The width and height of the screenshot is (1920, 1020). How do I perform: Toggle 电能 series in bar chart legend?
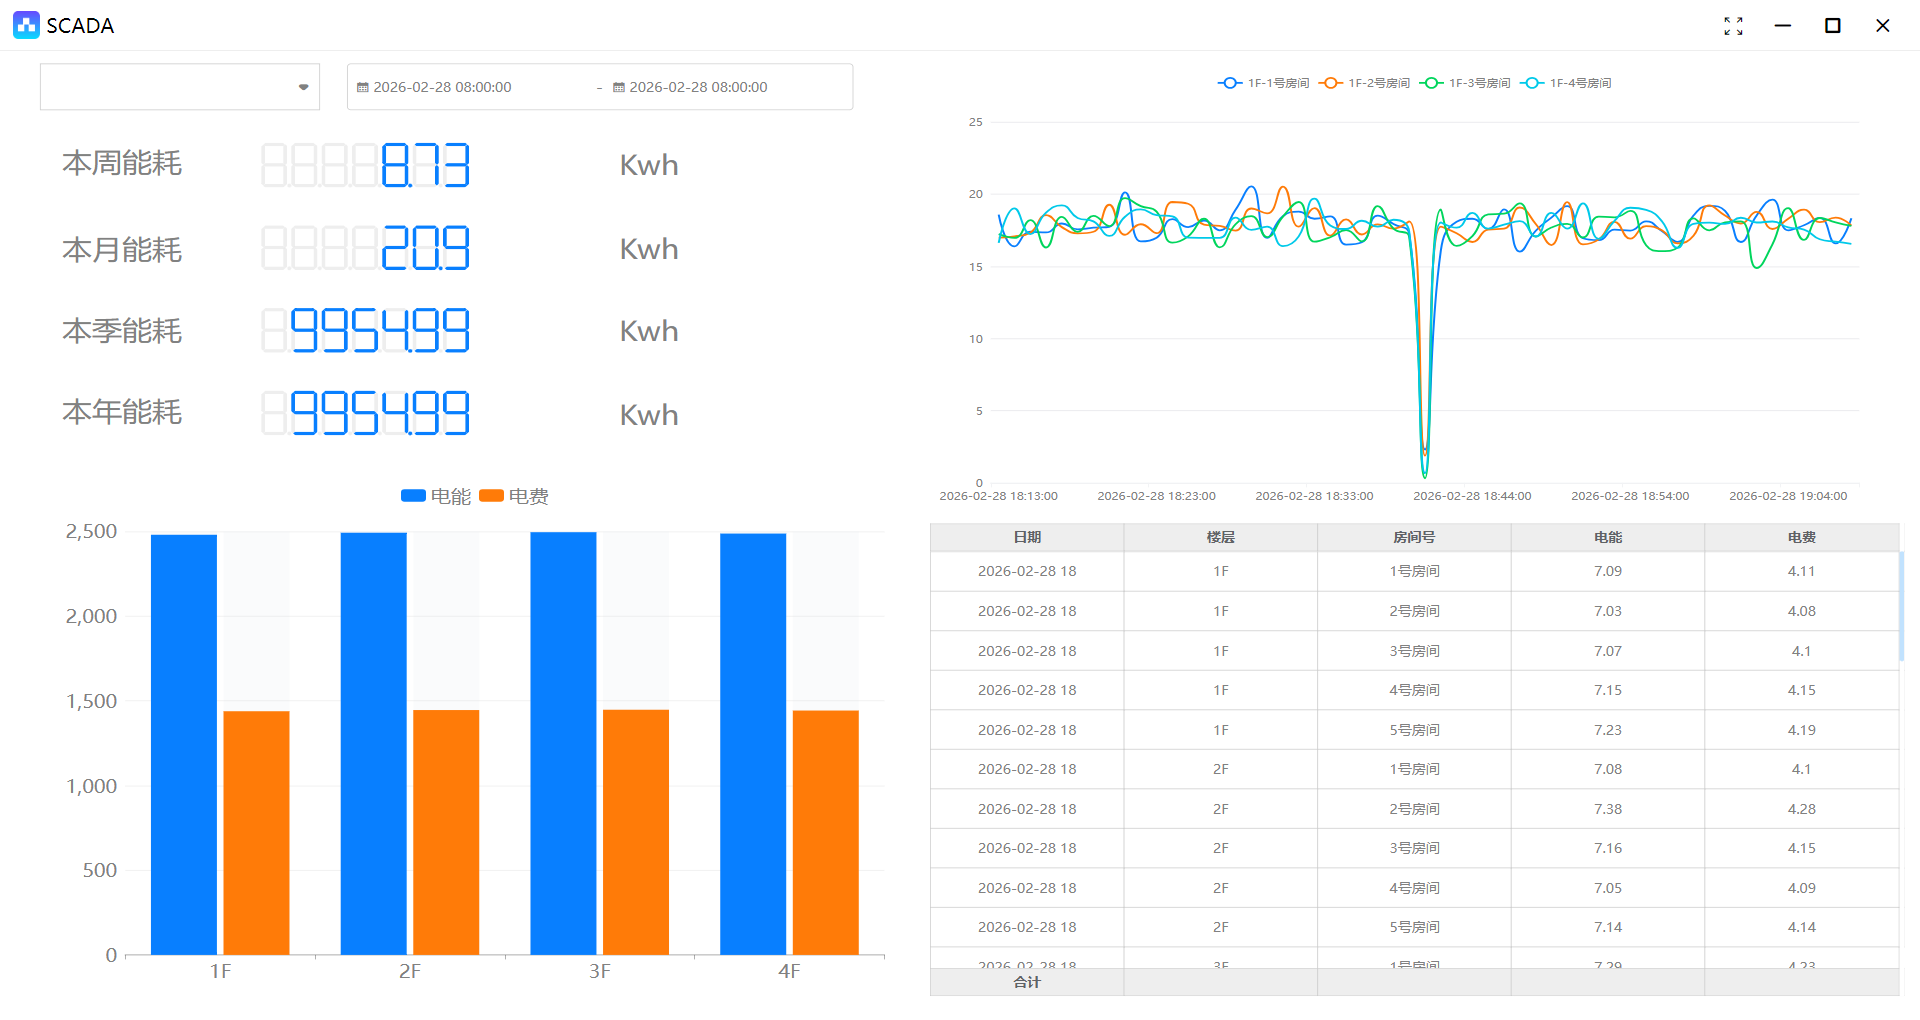pos(435,496)
